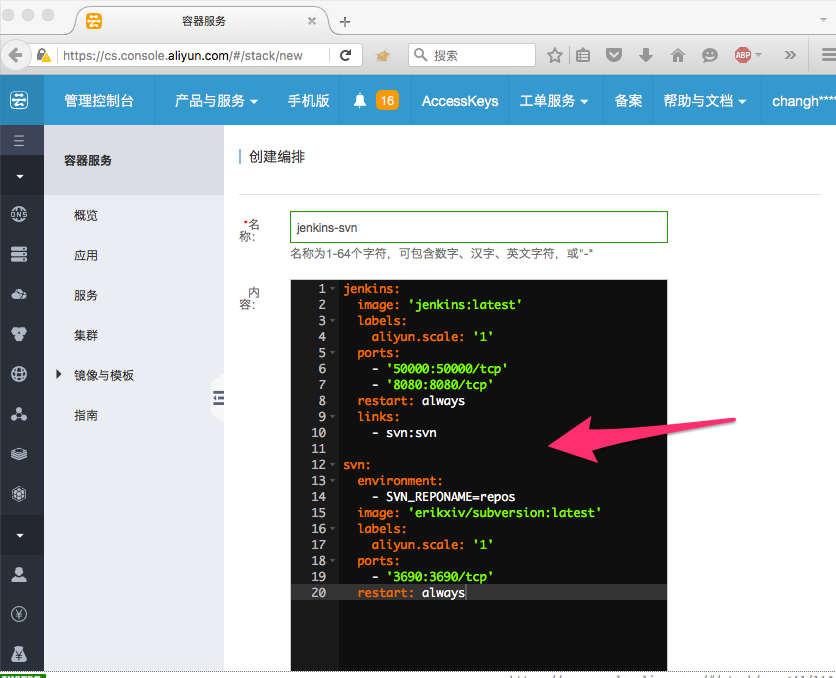Open the hexagon cube sidebar icon

click(x=19, y=494)
